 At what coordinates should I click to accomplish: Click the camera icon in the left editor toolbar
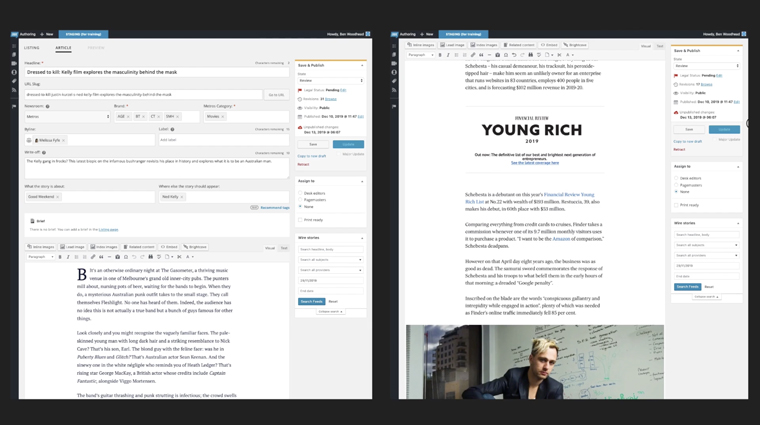click(x=118, y=257)
